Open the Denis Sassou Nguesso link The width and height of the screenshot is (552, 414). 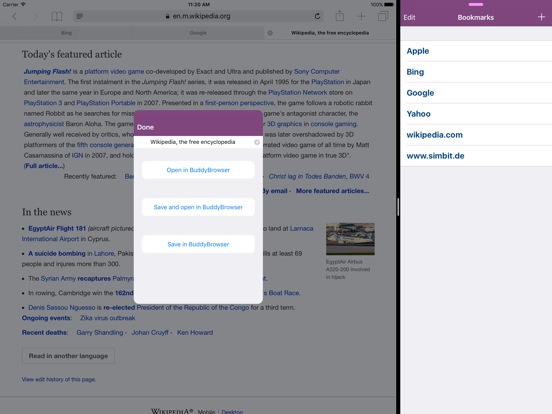[x=62, y=307]
